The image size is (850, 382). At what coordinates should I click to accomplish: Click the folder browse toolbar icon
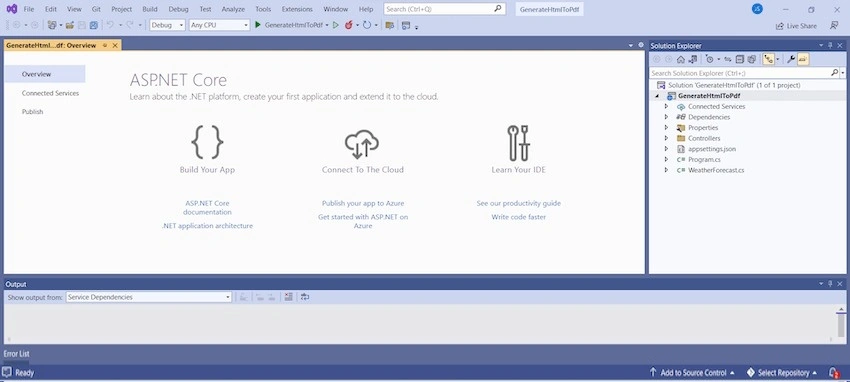tap(389, 25)
